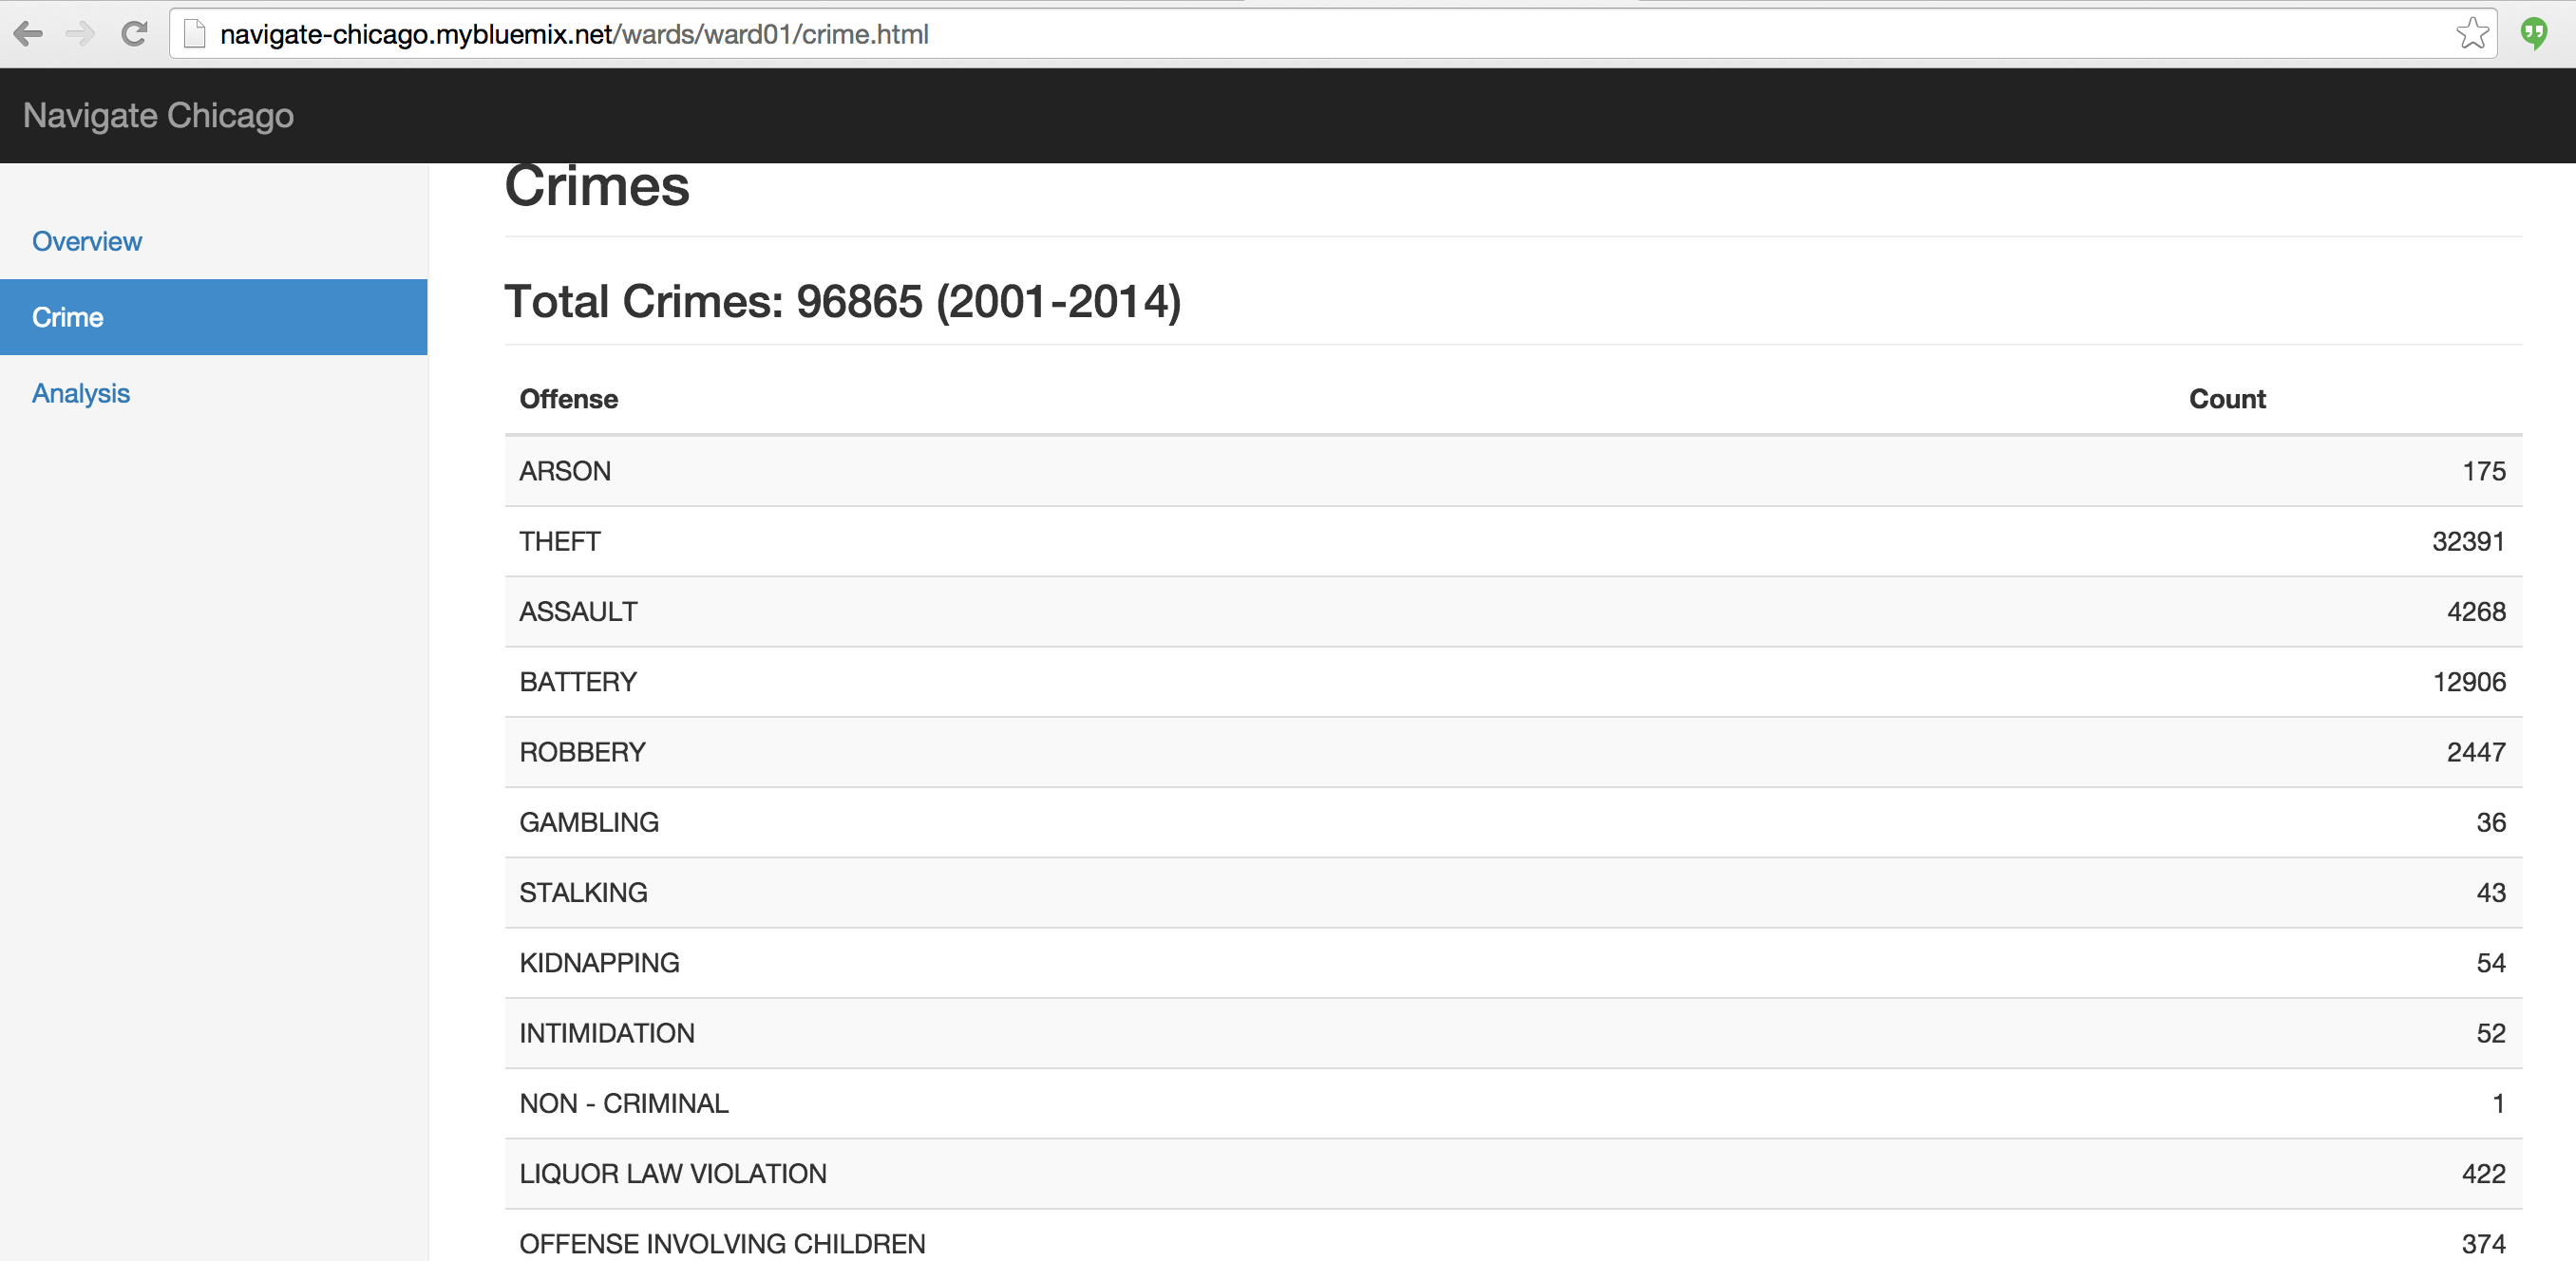Click the browser back arrow
This screenshot has height=1261, width=2576.
click(28, 34)
